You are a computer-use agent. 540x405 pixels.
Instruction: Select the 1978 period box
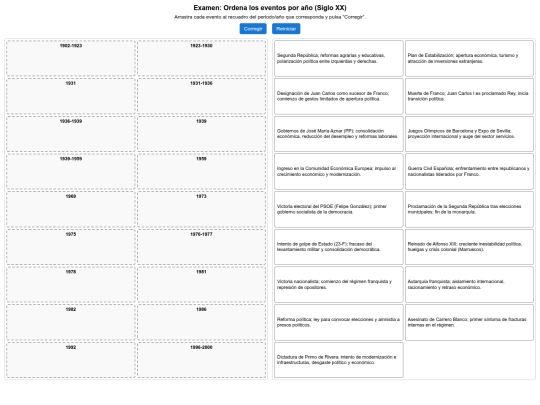pos(71,285)
